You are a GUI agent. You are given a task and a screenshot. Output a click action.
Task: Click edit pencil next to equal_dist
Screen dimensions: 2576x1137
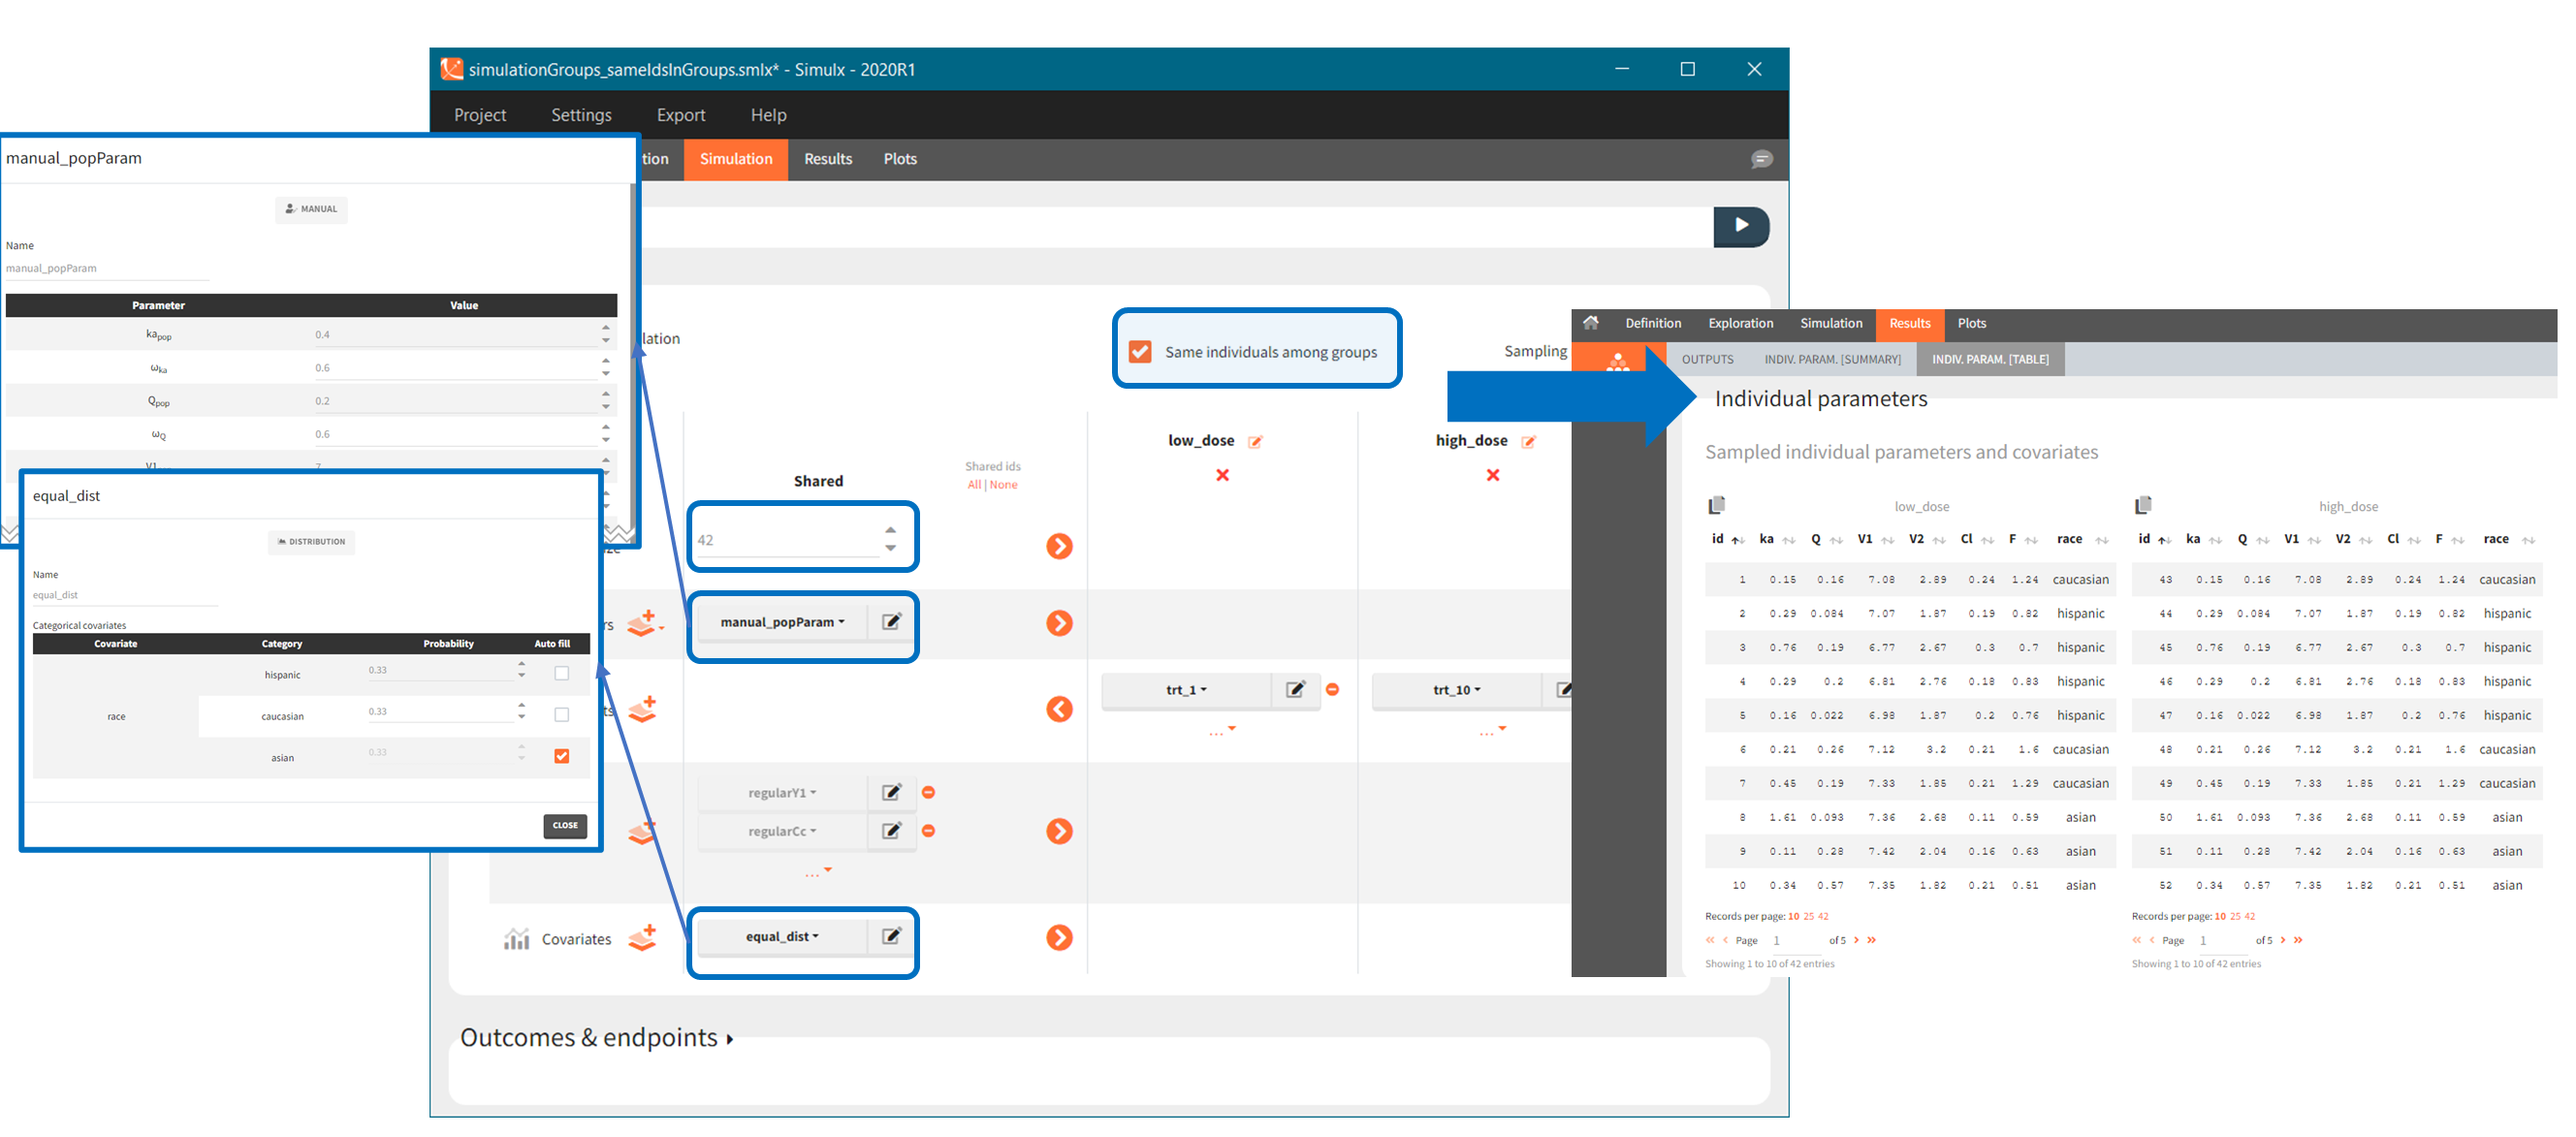coord(891,936)
